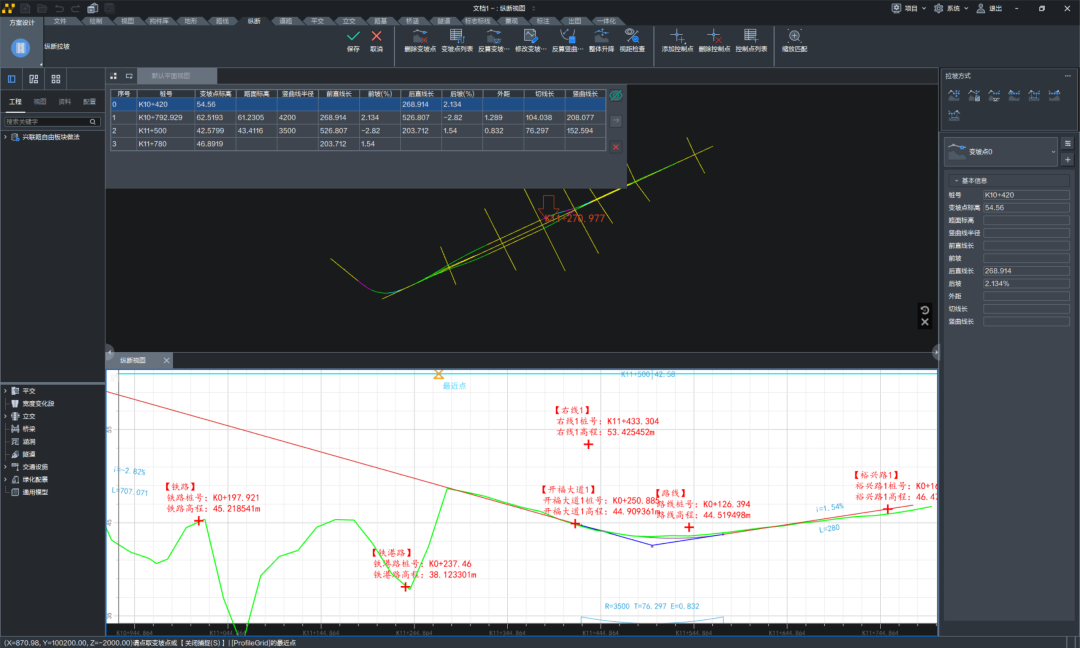Image resolution: width=1080 pixels, height=648 pixels.
Task: Select fifth slope method icon in 拉坡方式 panel
Action: [1034, 96]
